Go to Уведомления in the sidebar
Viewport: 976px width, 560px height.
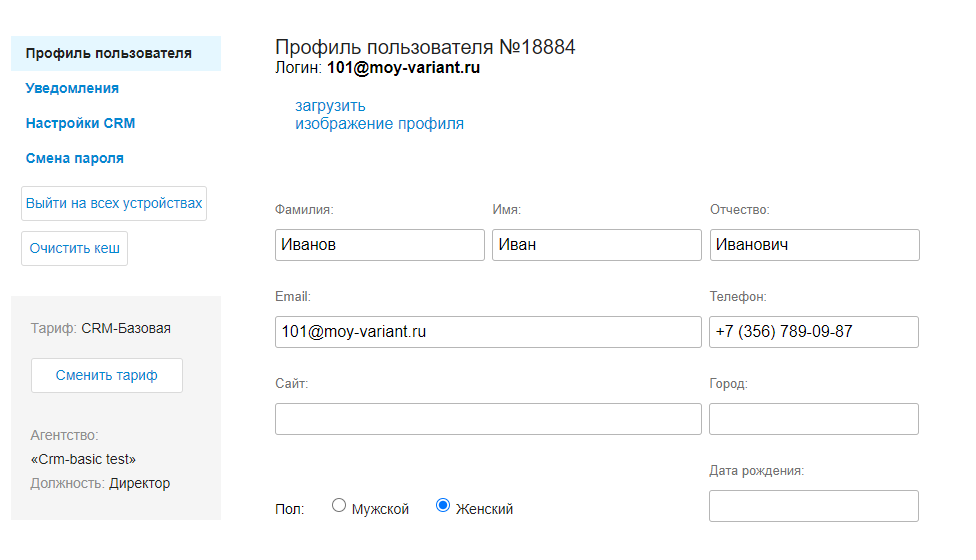pos(72,88)
